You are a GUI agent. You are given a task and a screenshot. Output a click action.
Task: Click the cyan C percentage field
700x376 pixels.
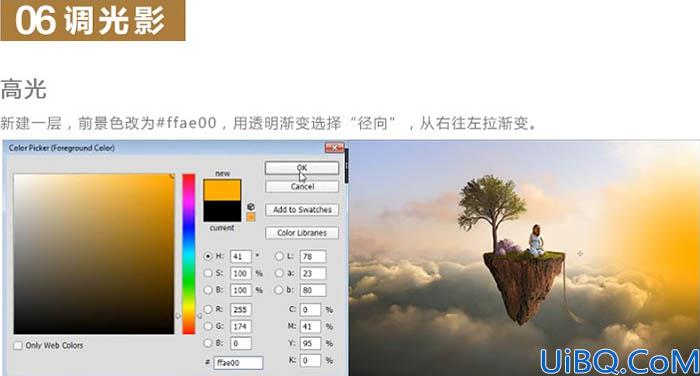coord(310,309)
